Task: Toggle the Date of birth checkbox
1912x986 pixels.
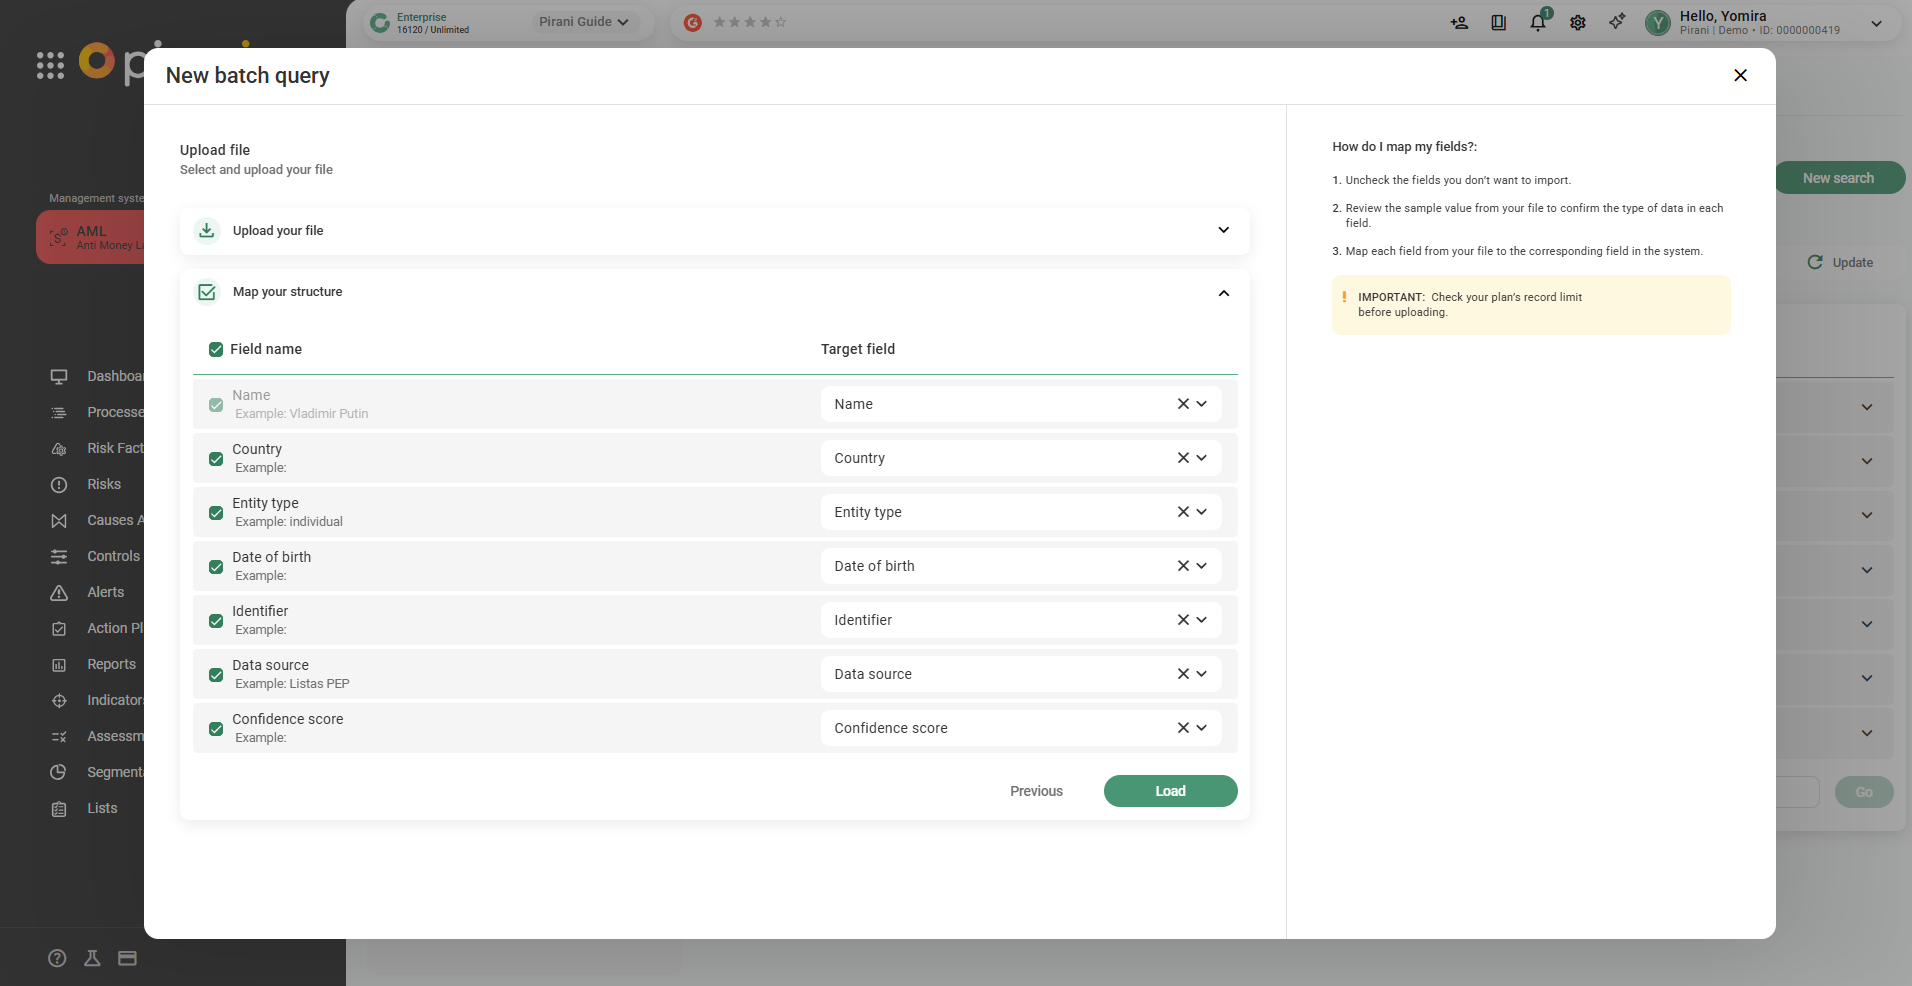Action: [x=216, y=567]
